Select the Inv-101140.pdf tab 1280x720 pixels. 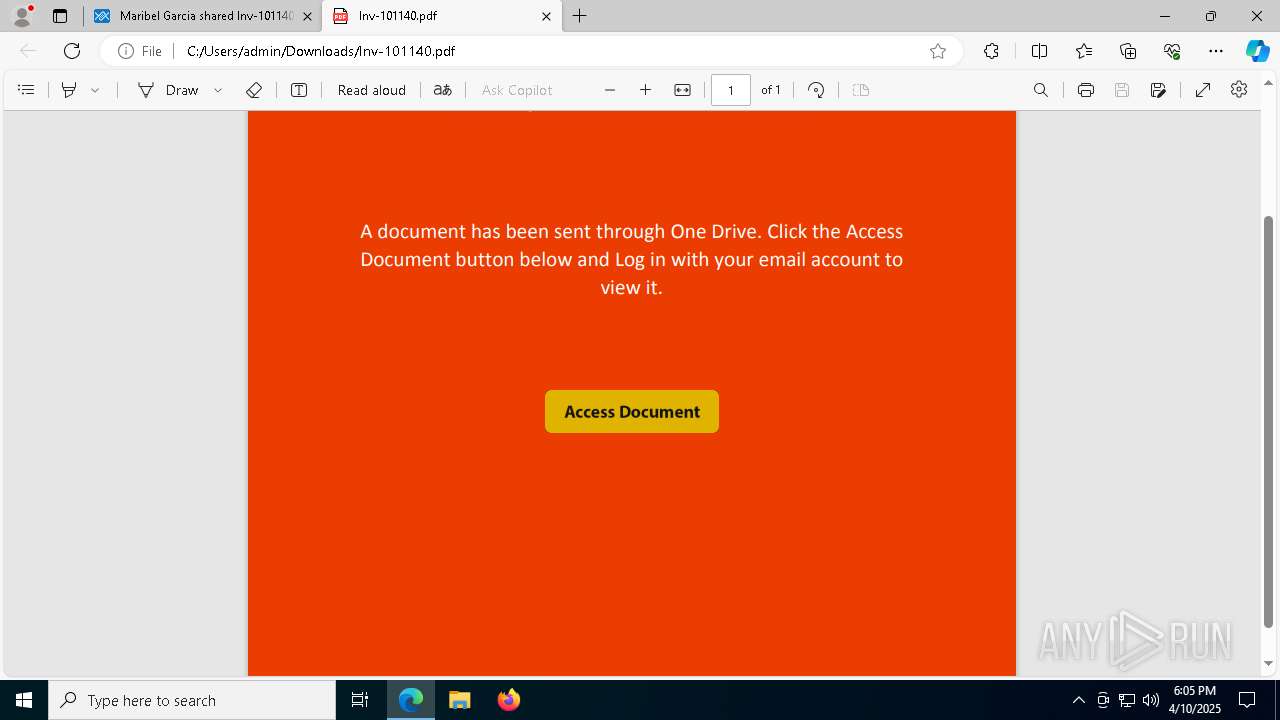click(441, 16)
